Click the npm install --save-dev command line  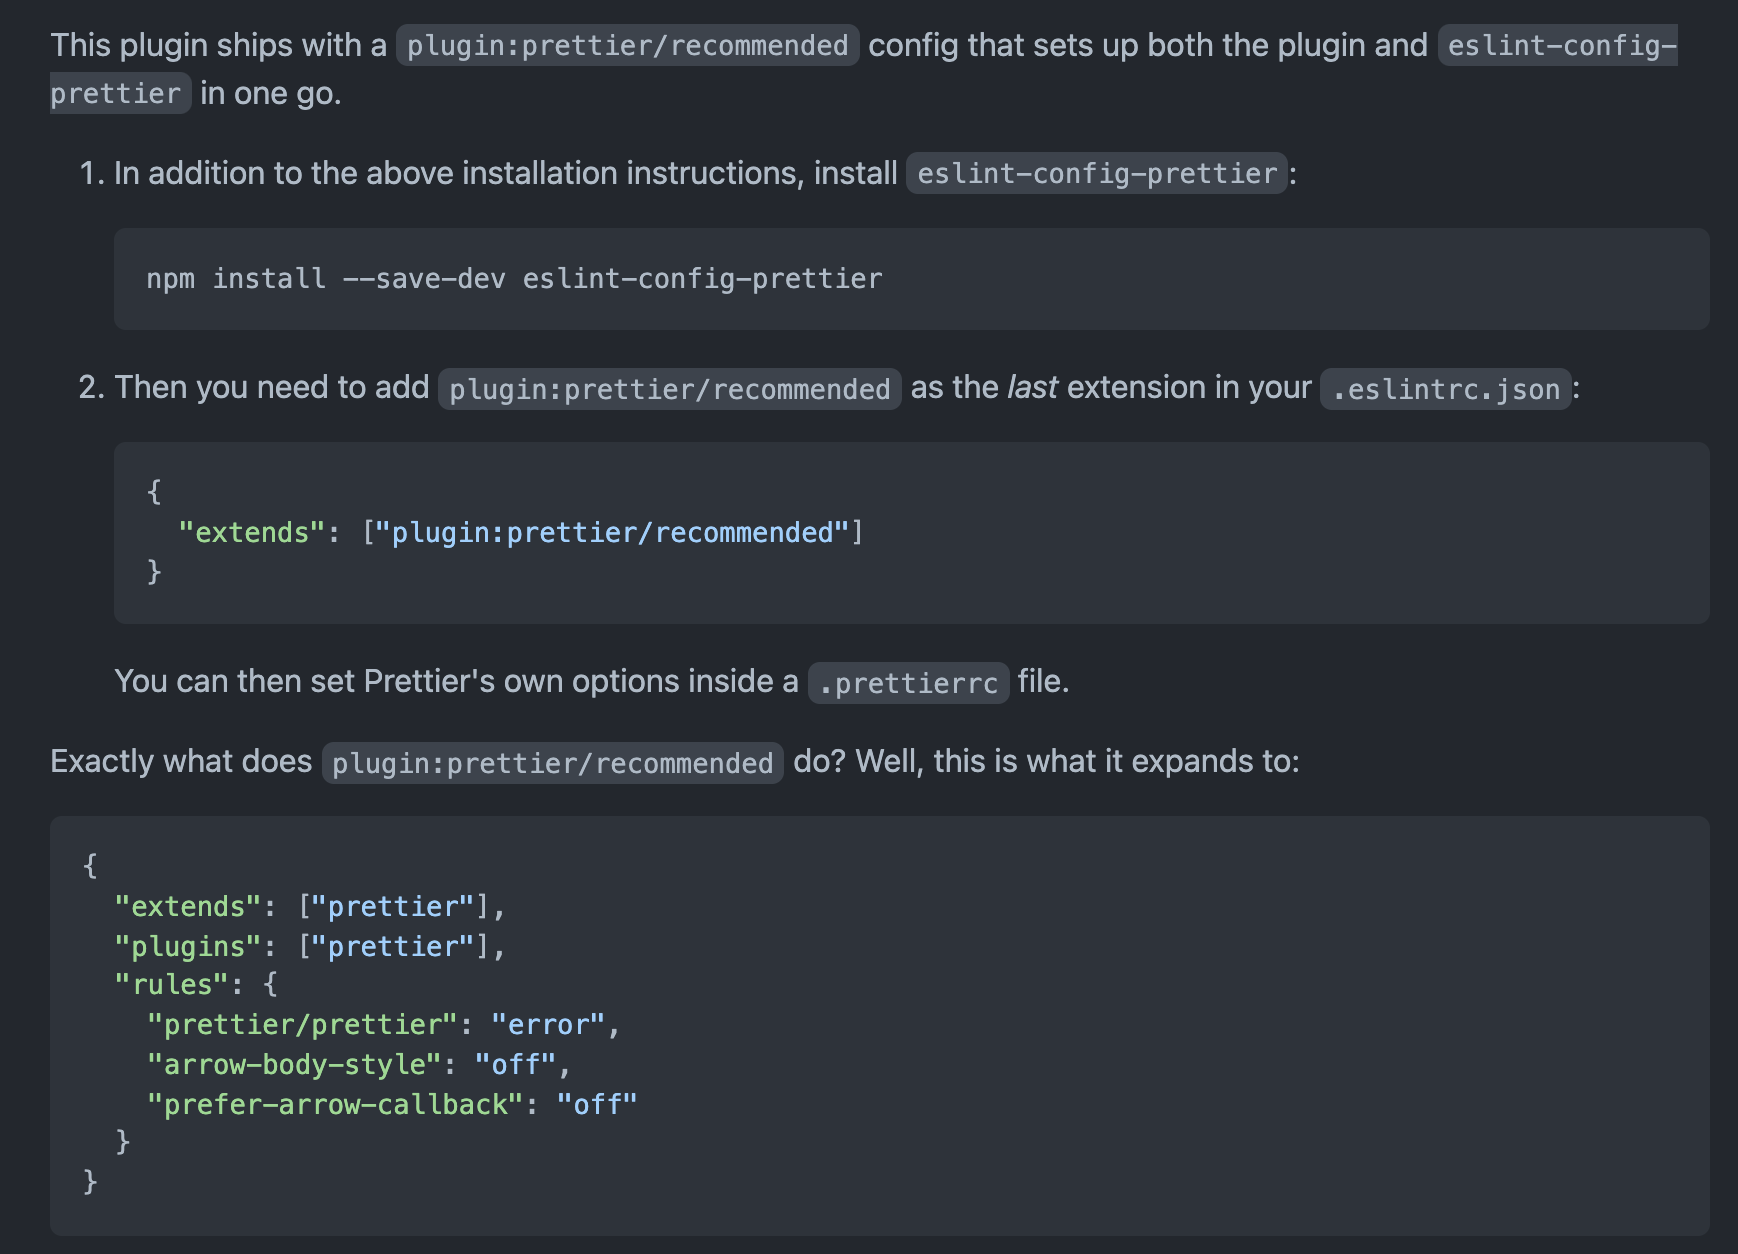[x=514, y=278]
